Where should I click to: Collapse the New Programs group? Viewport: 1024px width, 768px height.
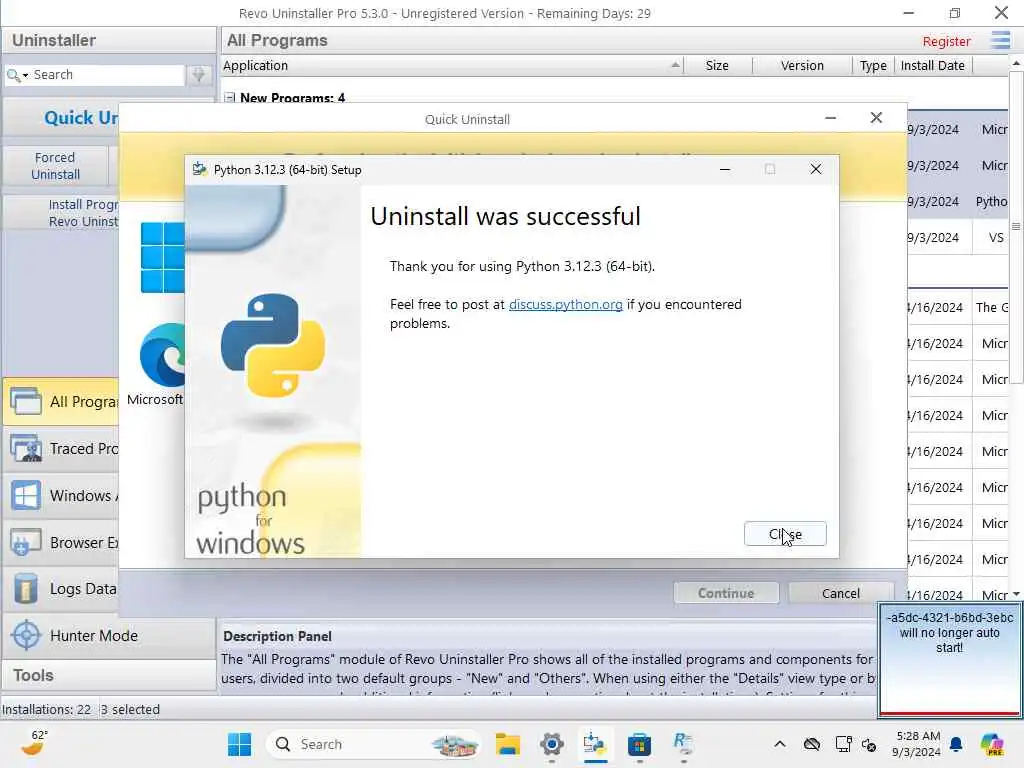229,98
